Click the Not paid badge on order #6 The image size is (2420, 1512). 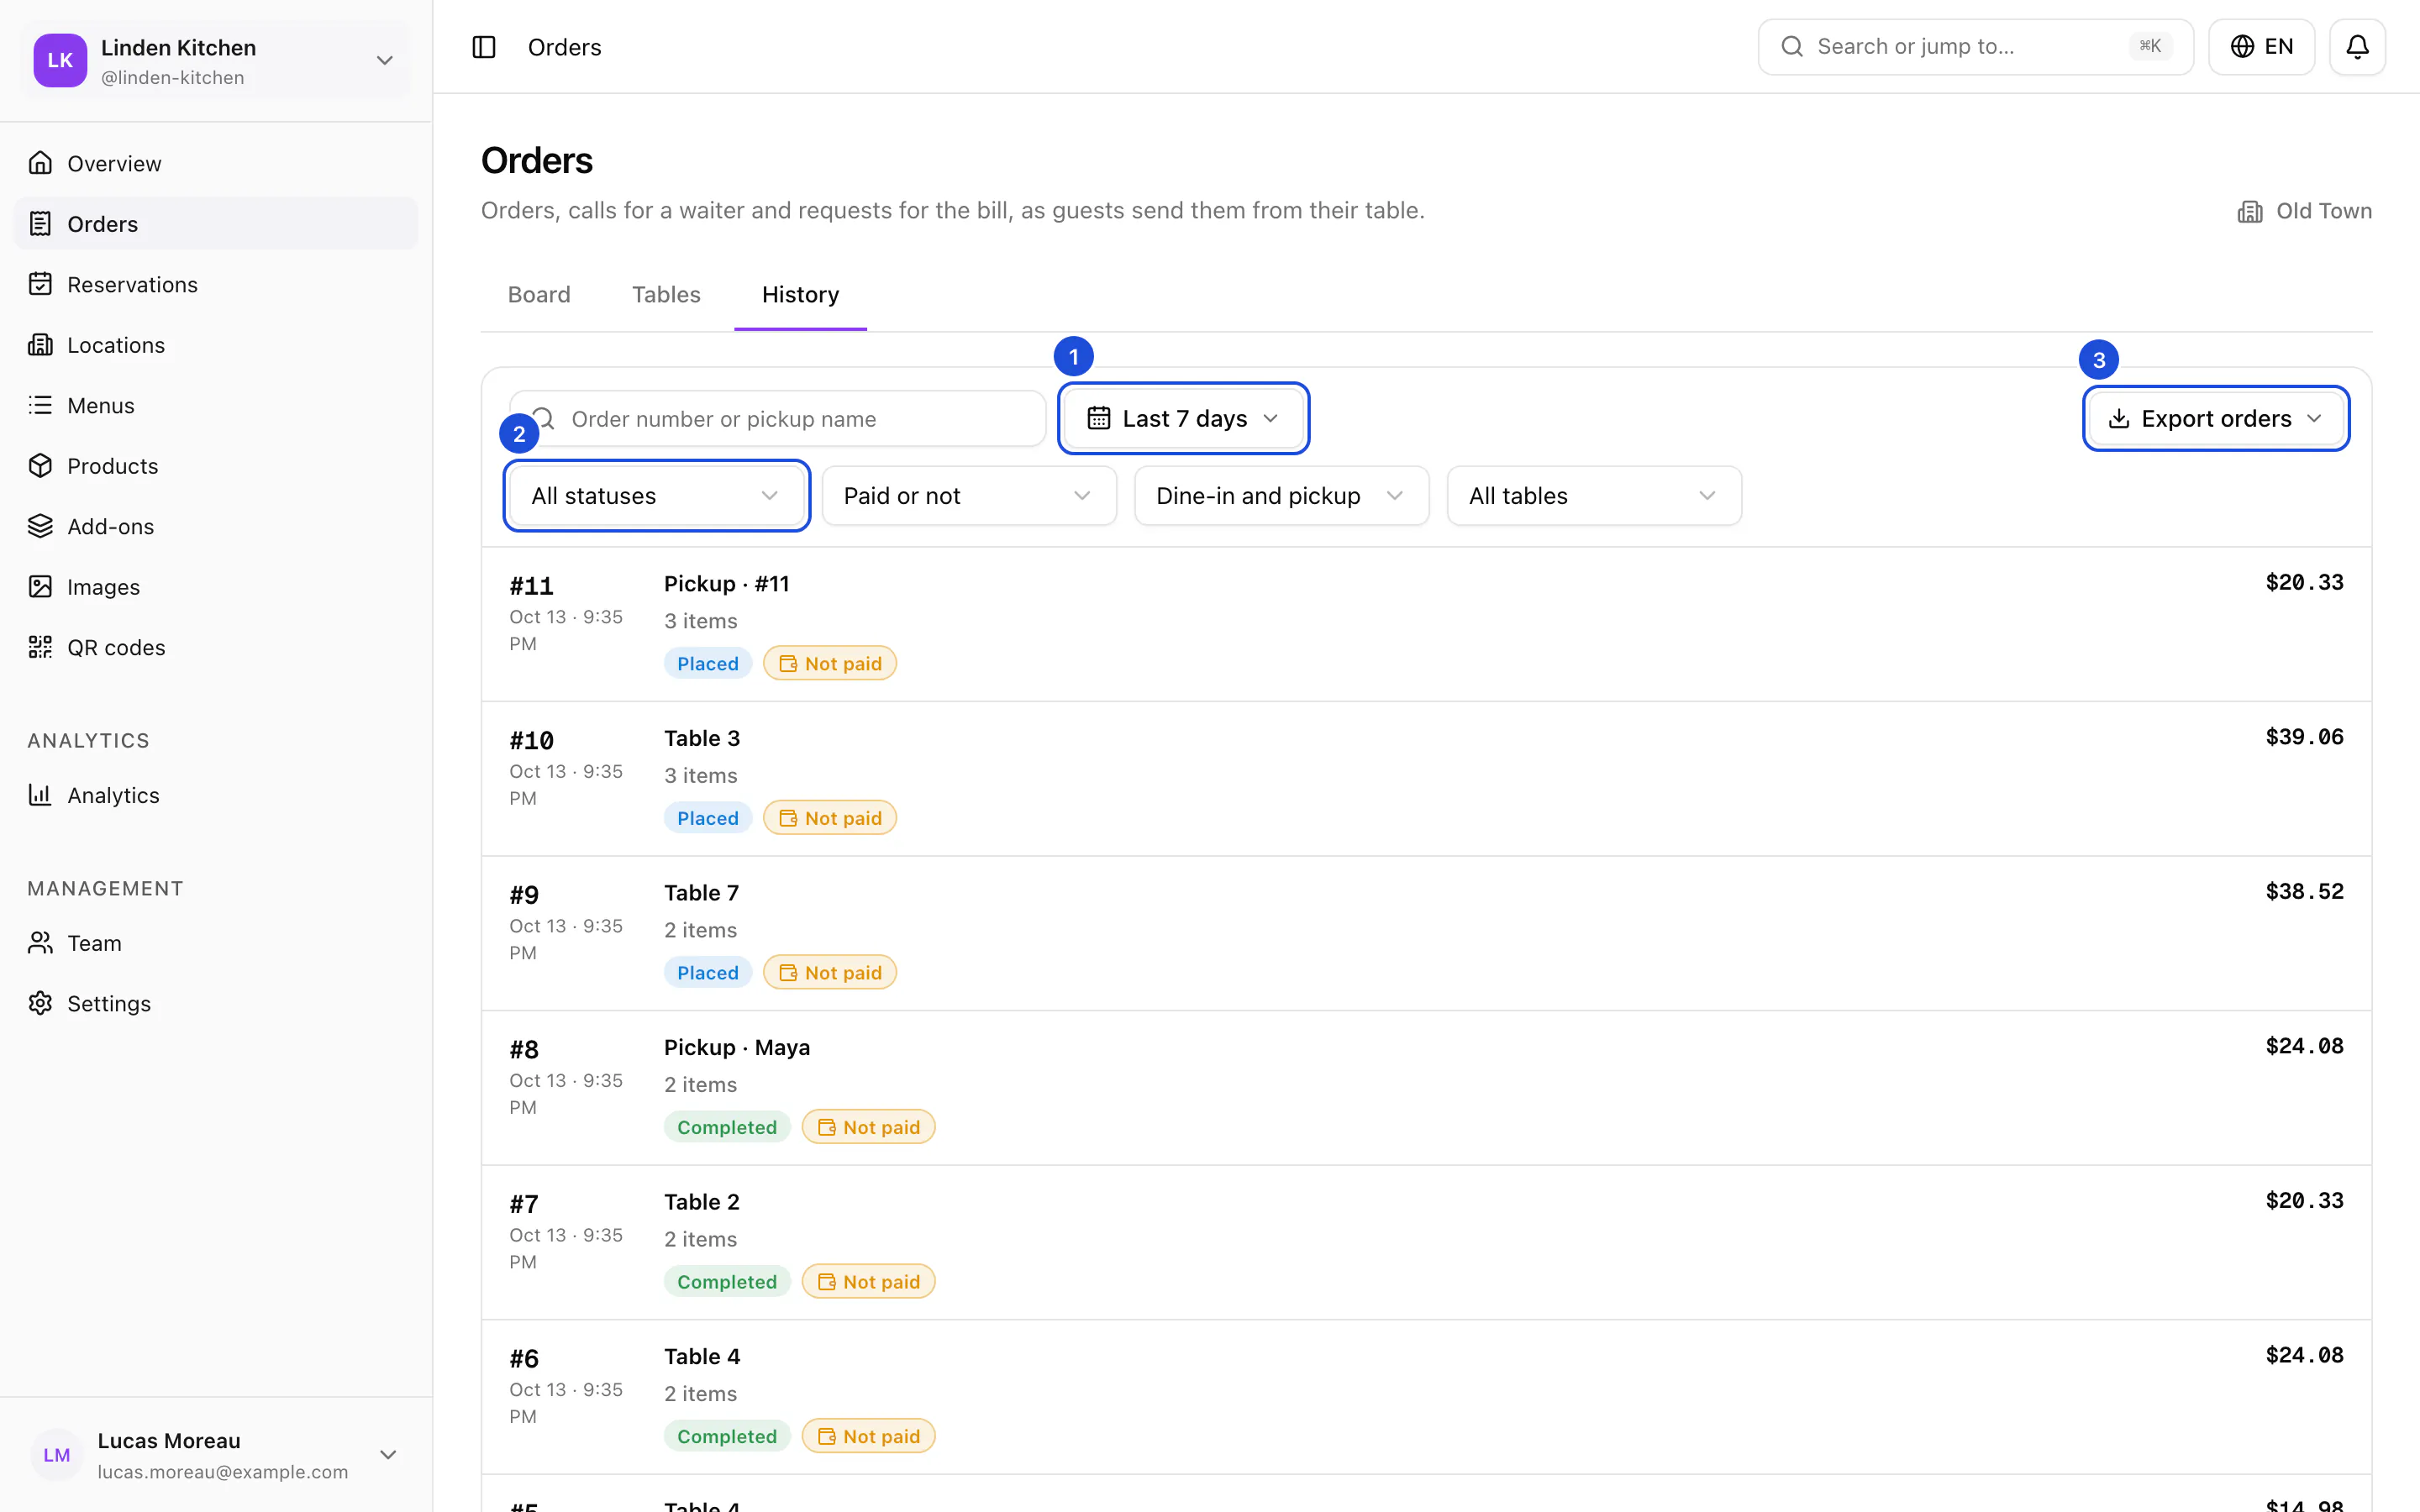point(868,1436)
